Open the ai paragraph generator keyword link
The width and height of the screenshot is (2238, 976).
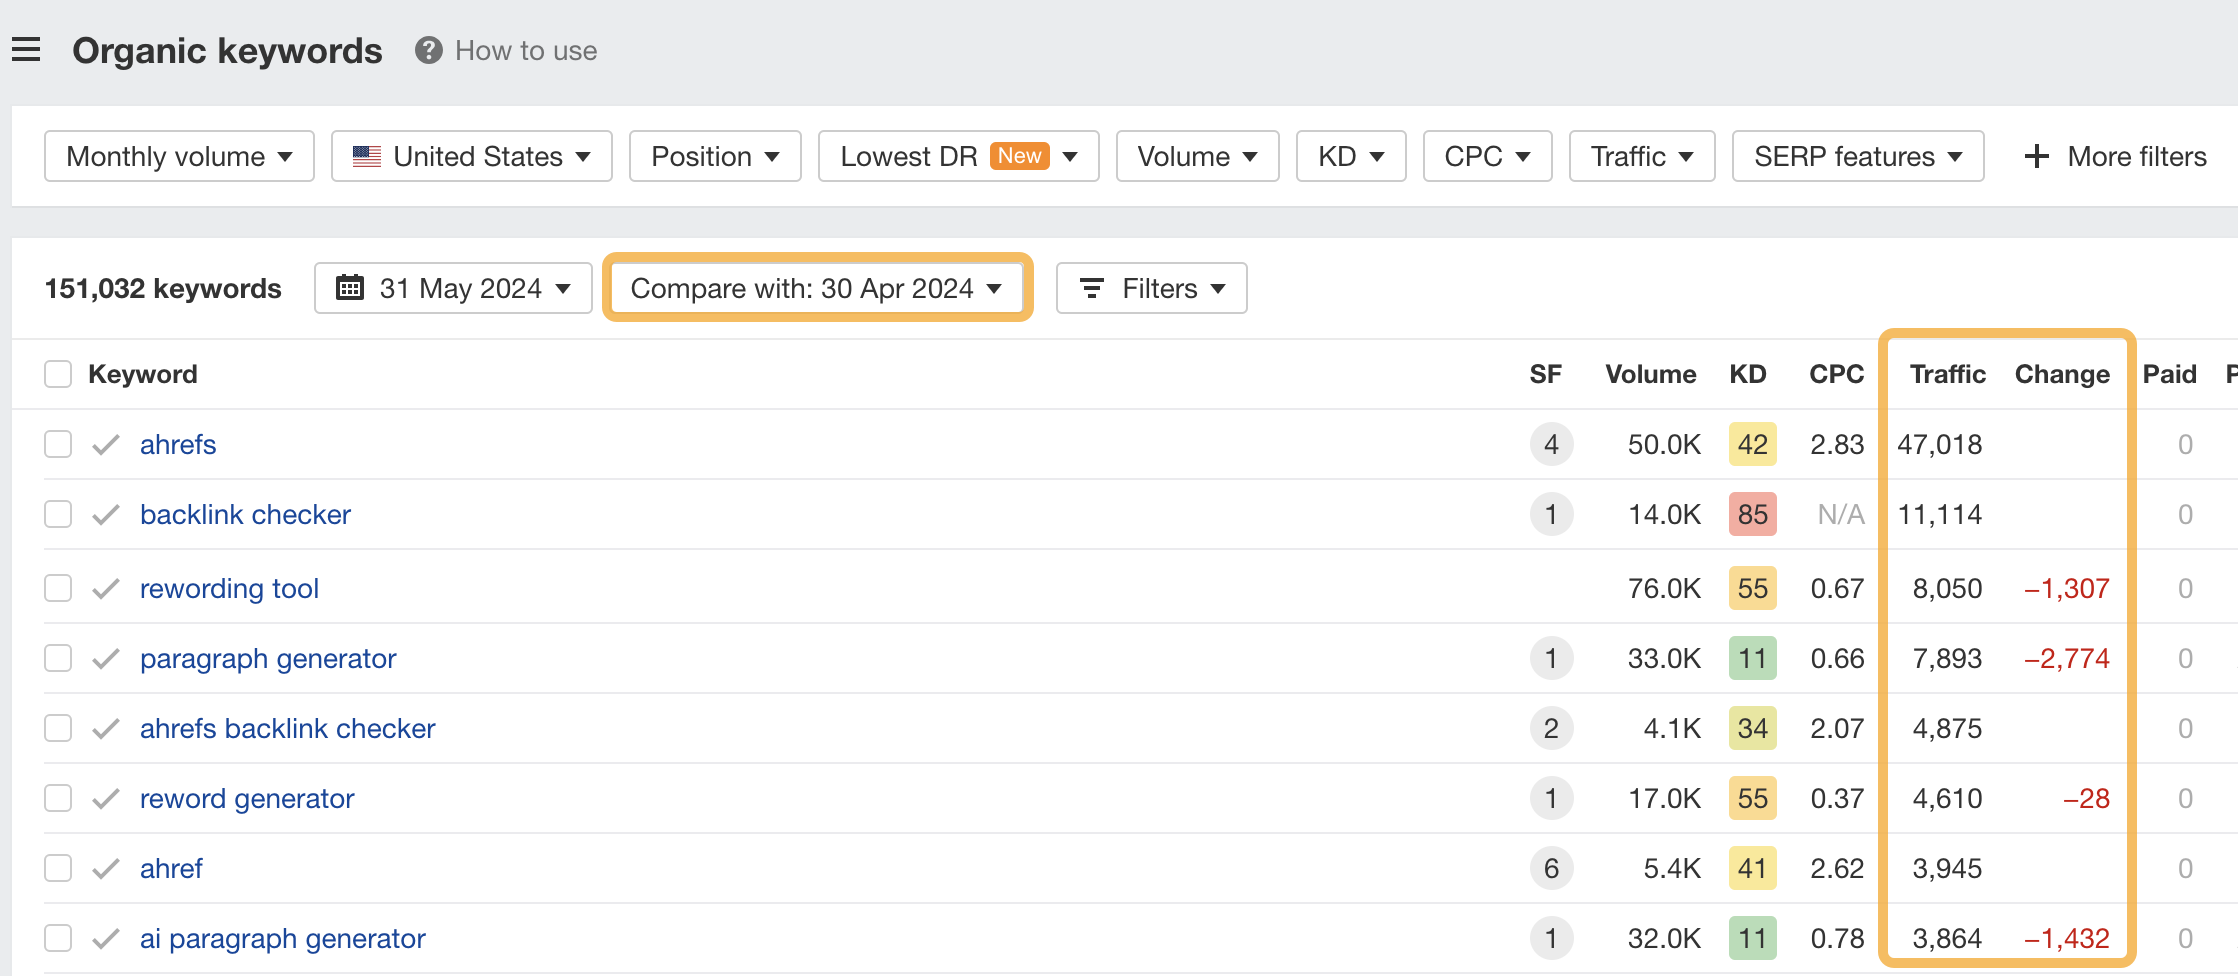282,938
